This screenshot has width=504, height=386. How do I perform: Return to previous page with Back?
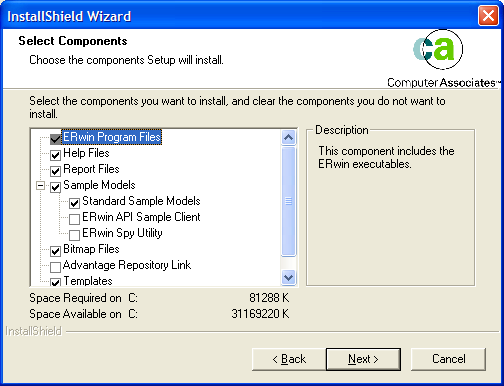[x=289, y=359]
